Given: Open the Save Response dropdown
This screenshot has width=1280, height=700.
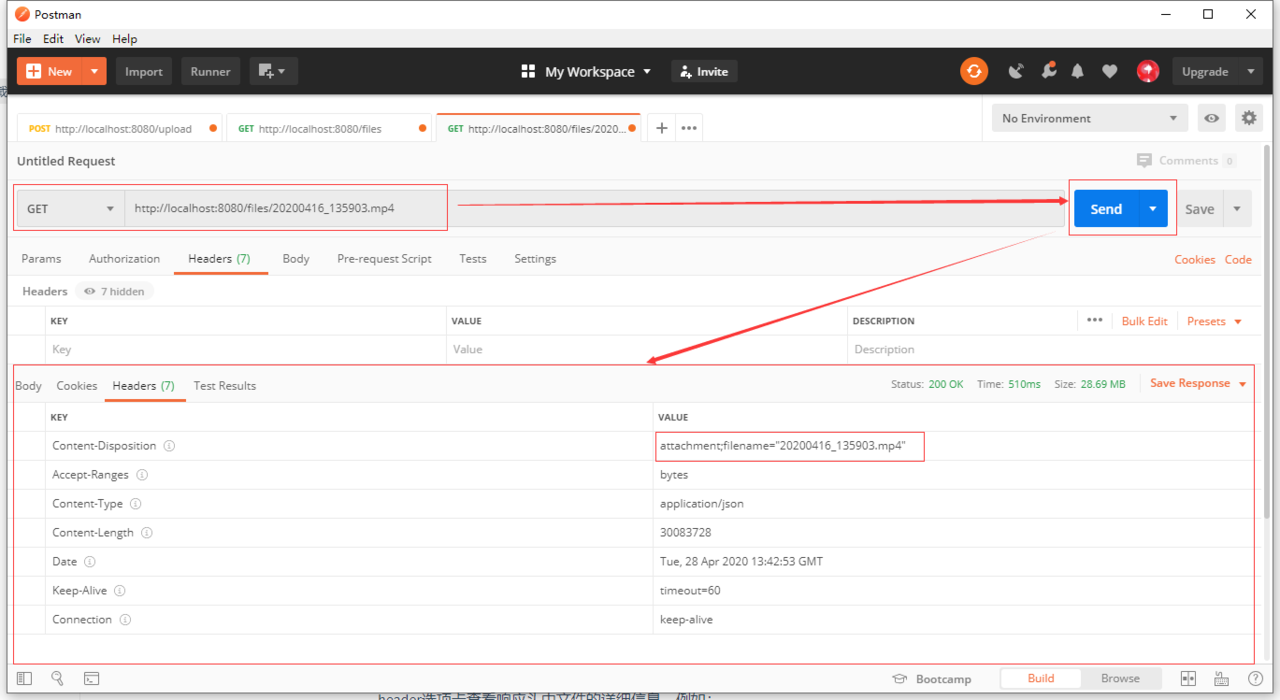Looking at the screenshot, I should (x=1198, y=383).
